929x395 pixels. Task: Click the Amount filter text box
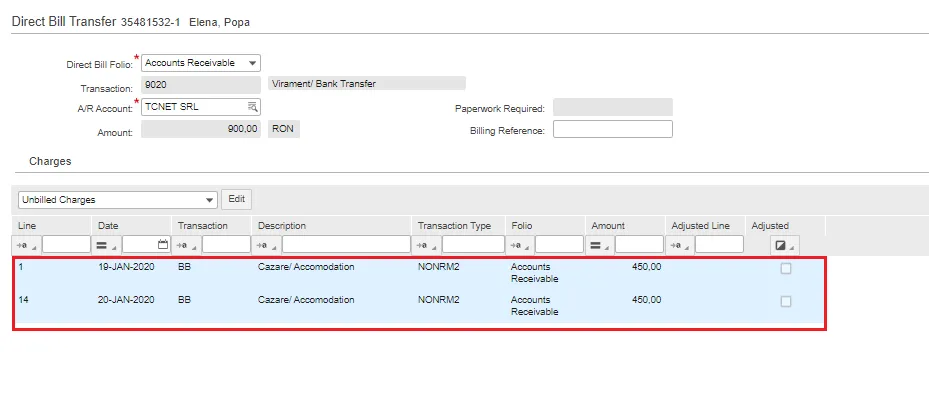pos(639,244)
